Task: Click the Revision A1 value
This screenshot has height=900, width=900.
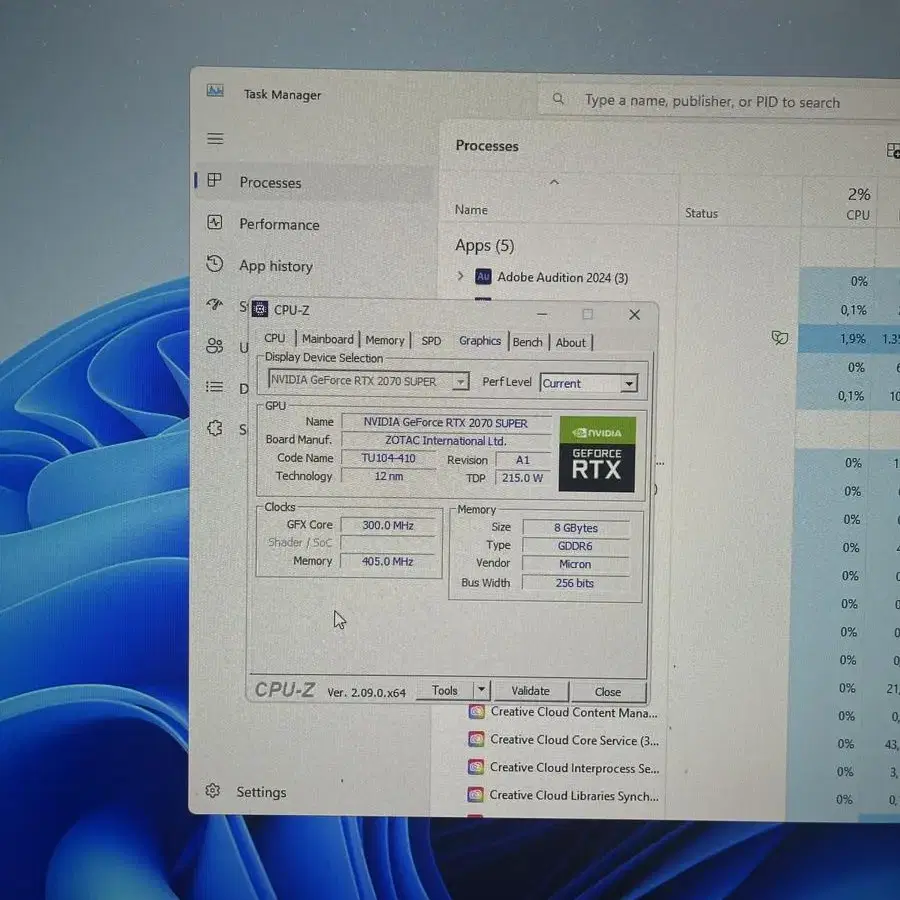Action: [523, 460]
